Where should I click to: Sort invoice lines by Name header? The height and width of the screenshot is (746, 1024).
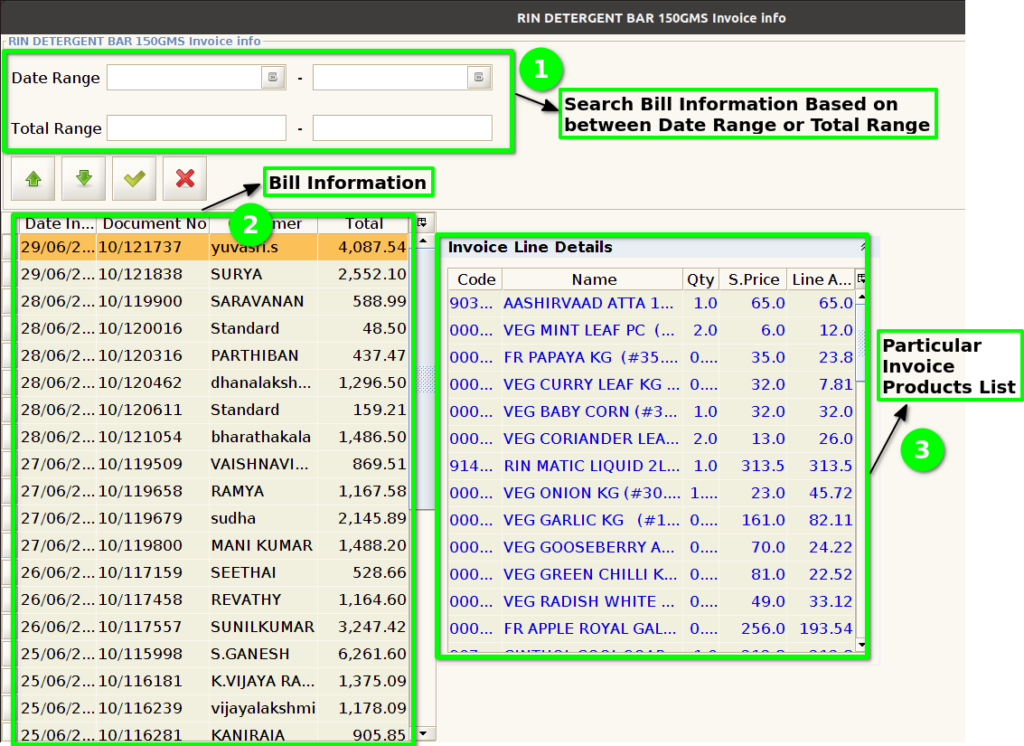(x=593, y=279)
